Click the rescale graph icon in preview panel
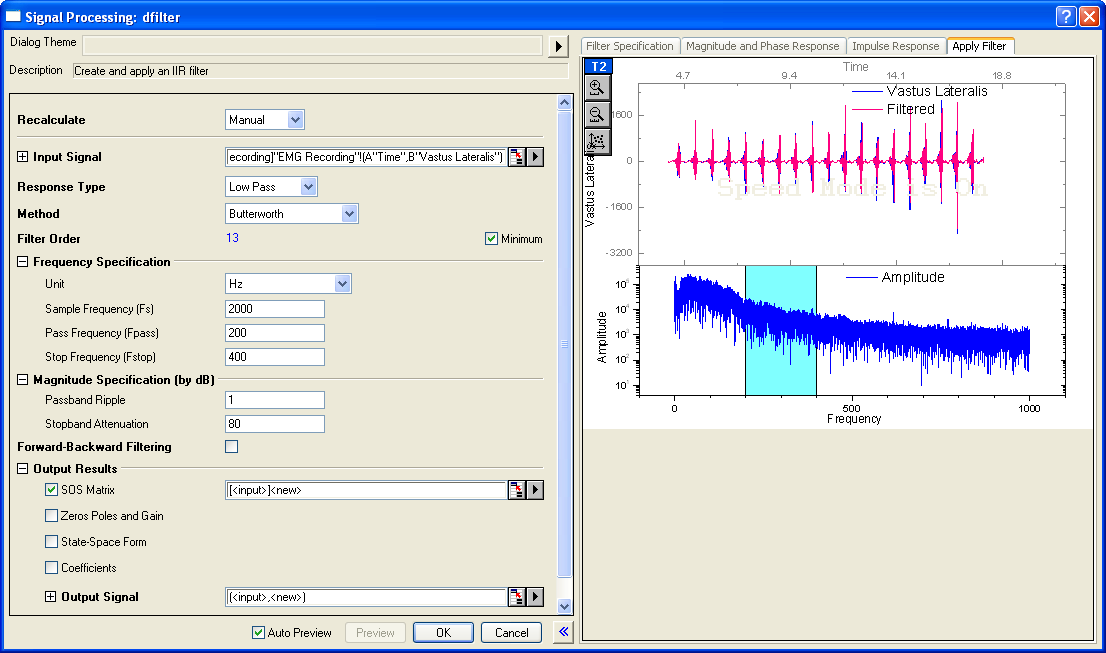Viewport: 1106px width, 653px height. tap(597, 141)
